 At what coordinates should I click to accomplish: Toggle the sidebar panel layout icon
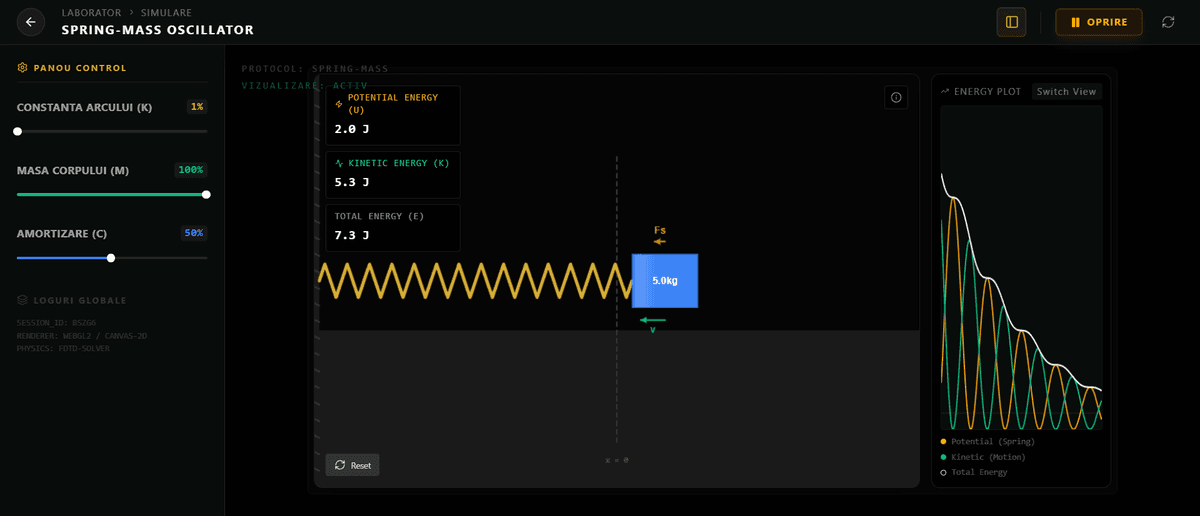tap(1011, 22)
